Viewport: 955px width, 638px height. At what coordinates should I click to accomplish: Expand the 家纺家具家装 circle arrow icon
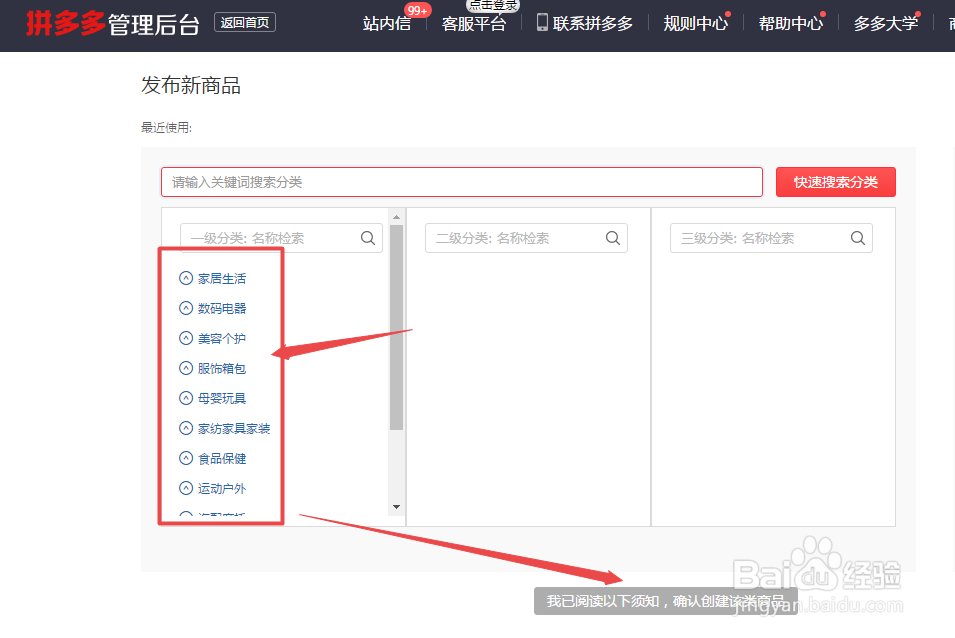click(x=186, y=428)
